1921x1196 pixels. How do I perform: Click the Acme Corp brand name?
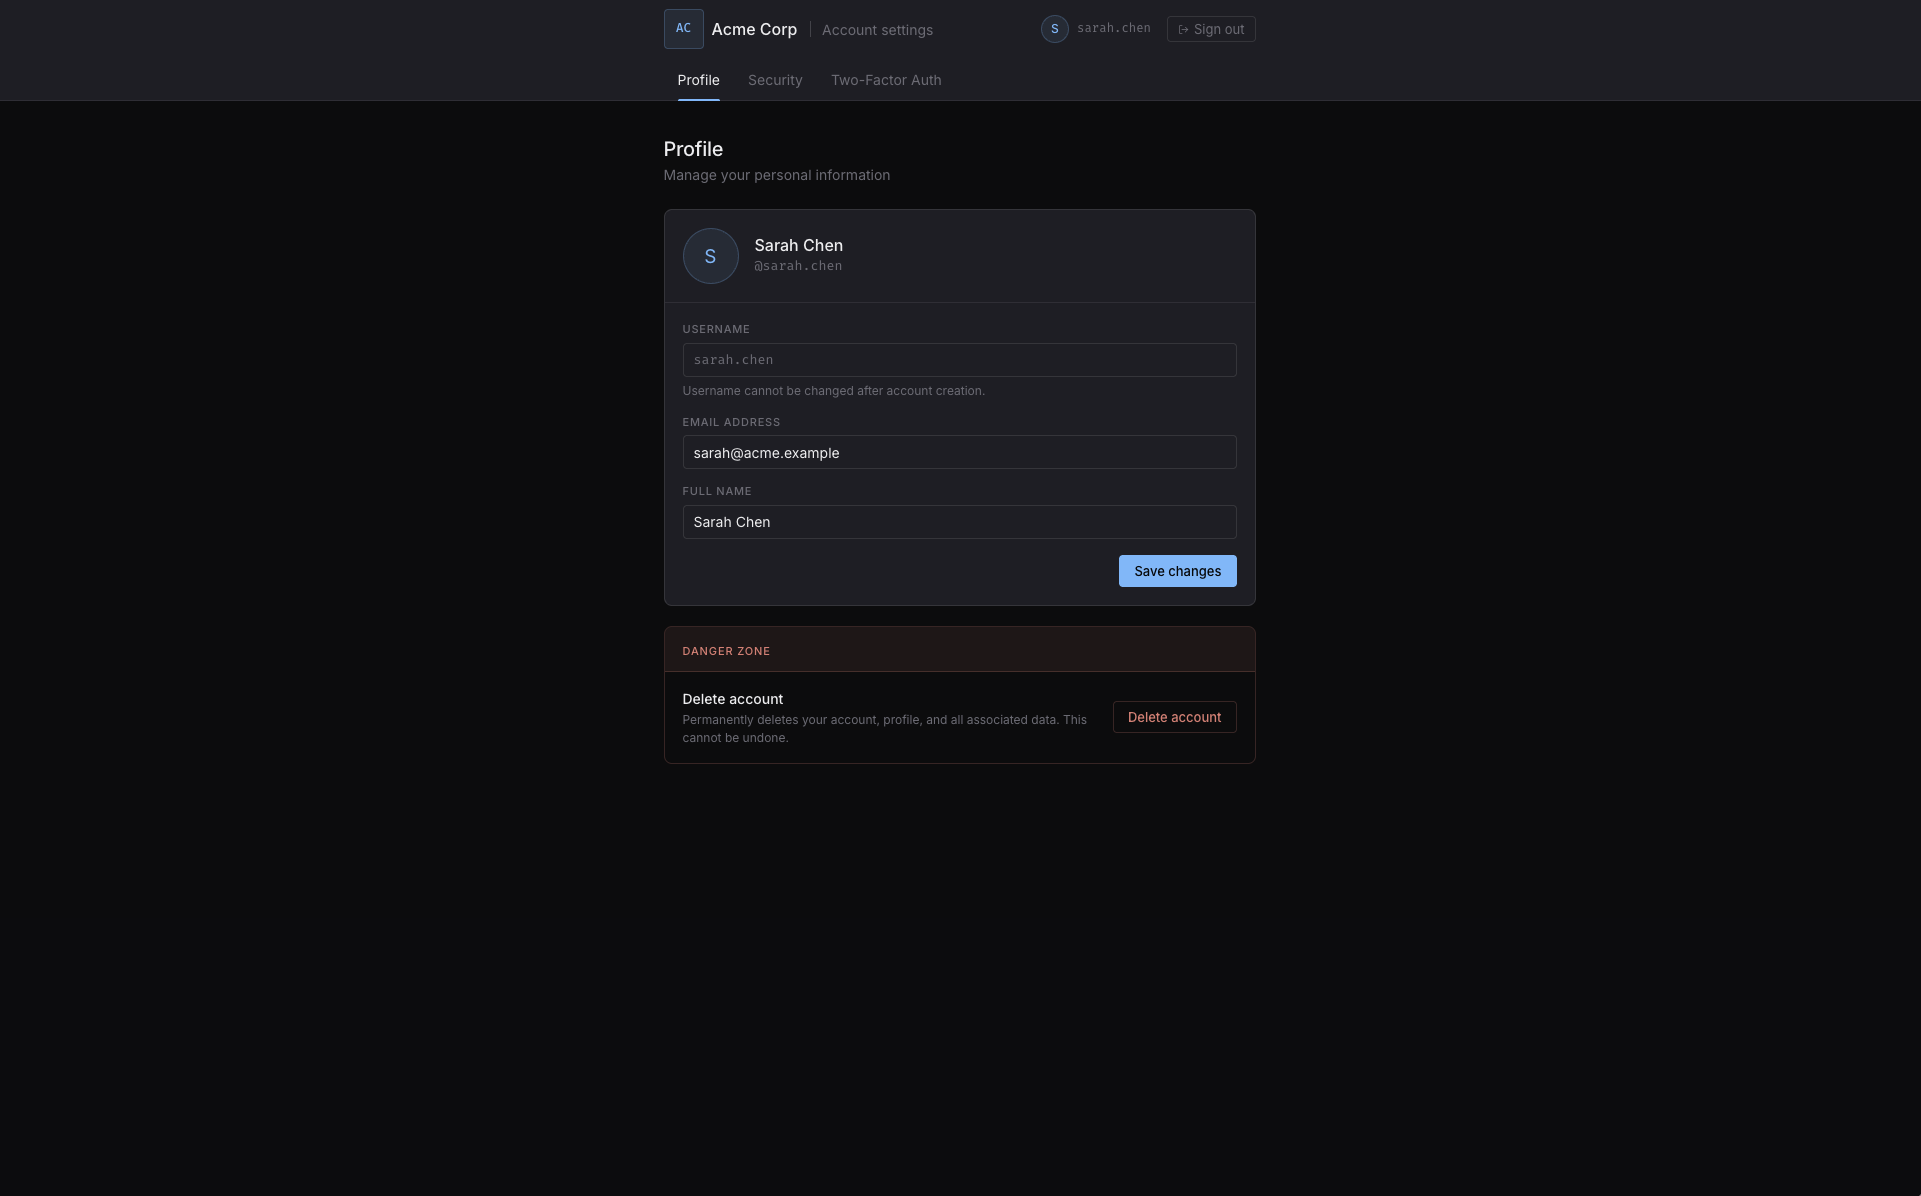coord(754,29)
